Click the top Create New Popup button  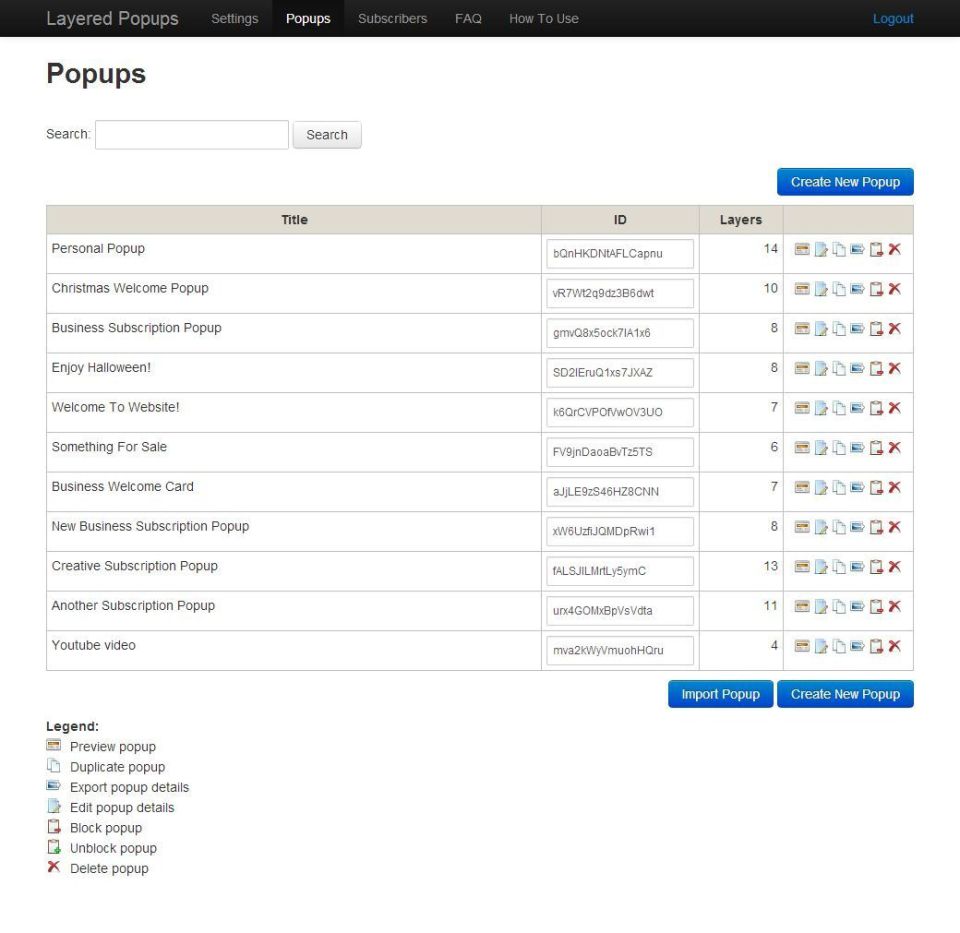click(845, 182)
